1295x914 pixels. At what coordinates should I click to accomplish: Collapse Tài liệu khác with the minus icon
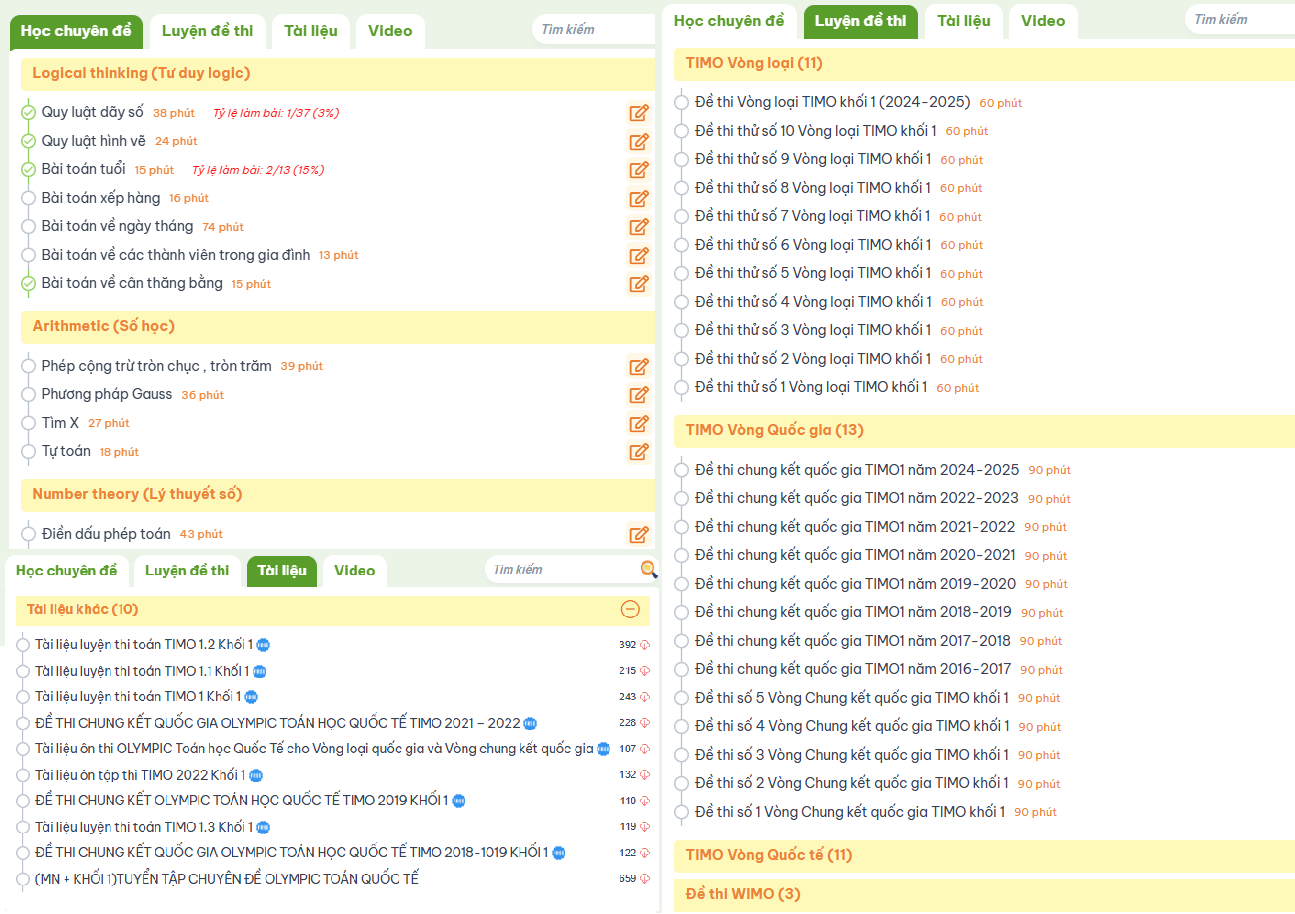[630, 609]
